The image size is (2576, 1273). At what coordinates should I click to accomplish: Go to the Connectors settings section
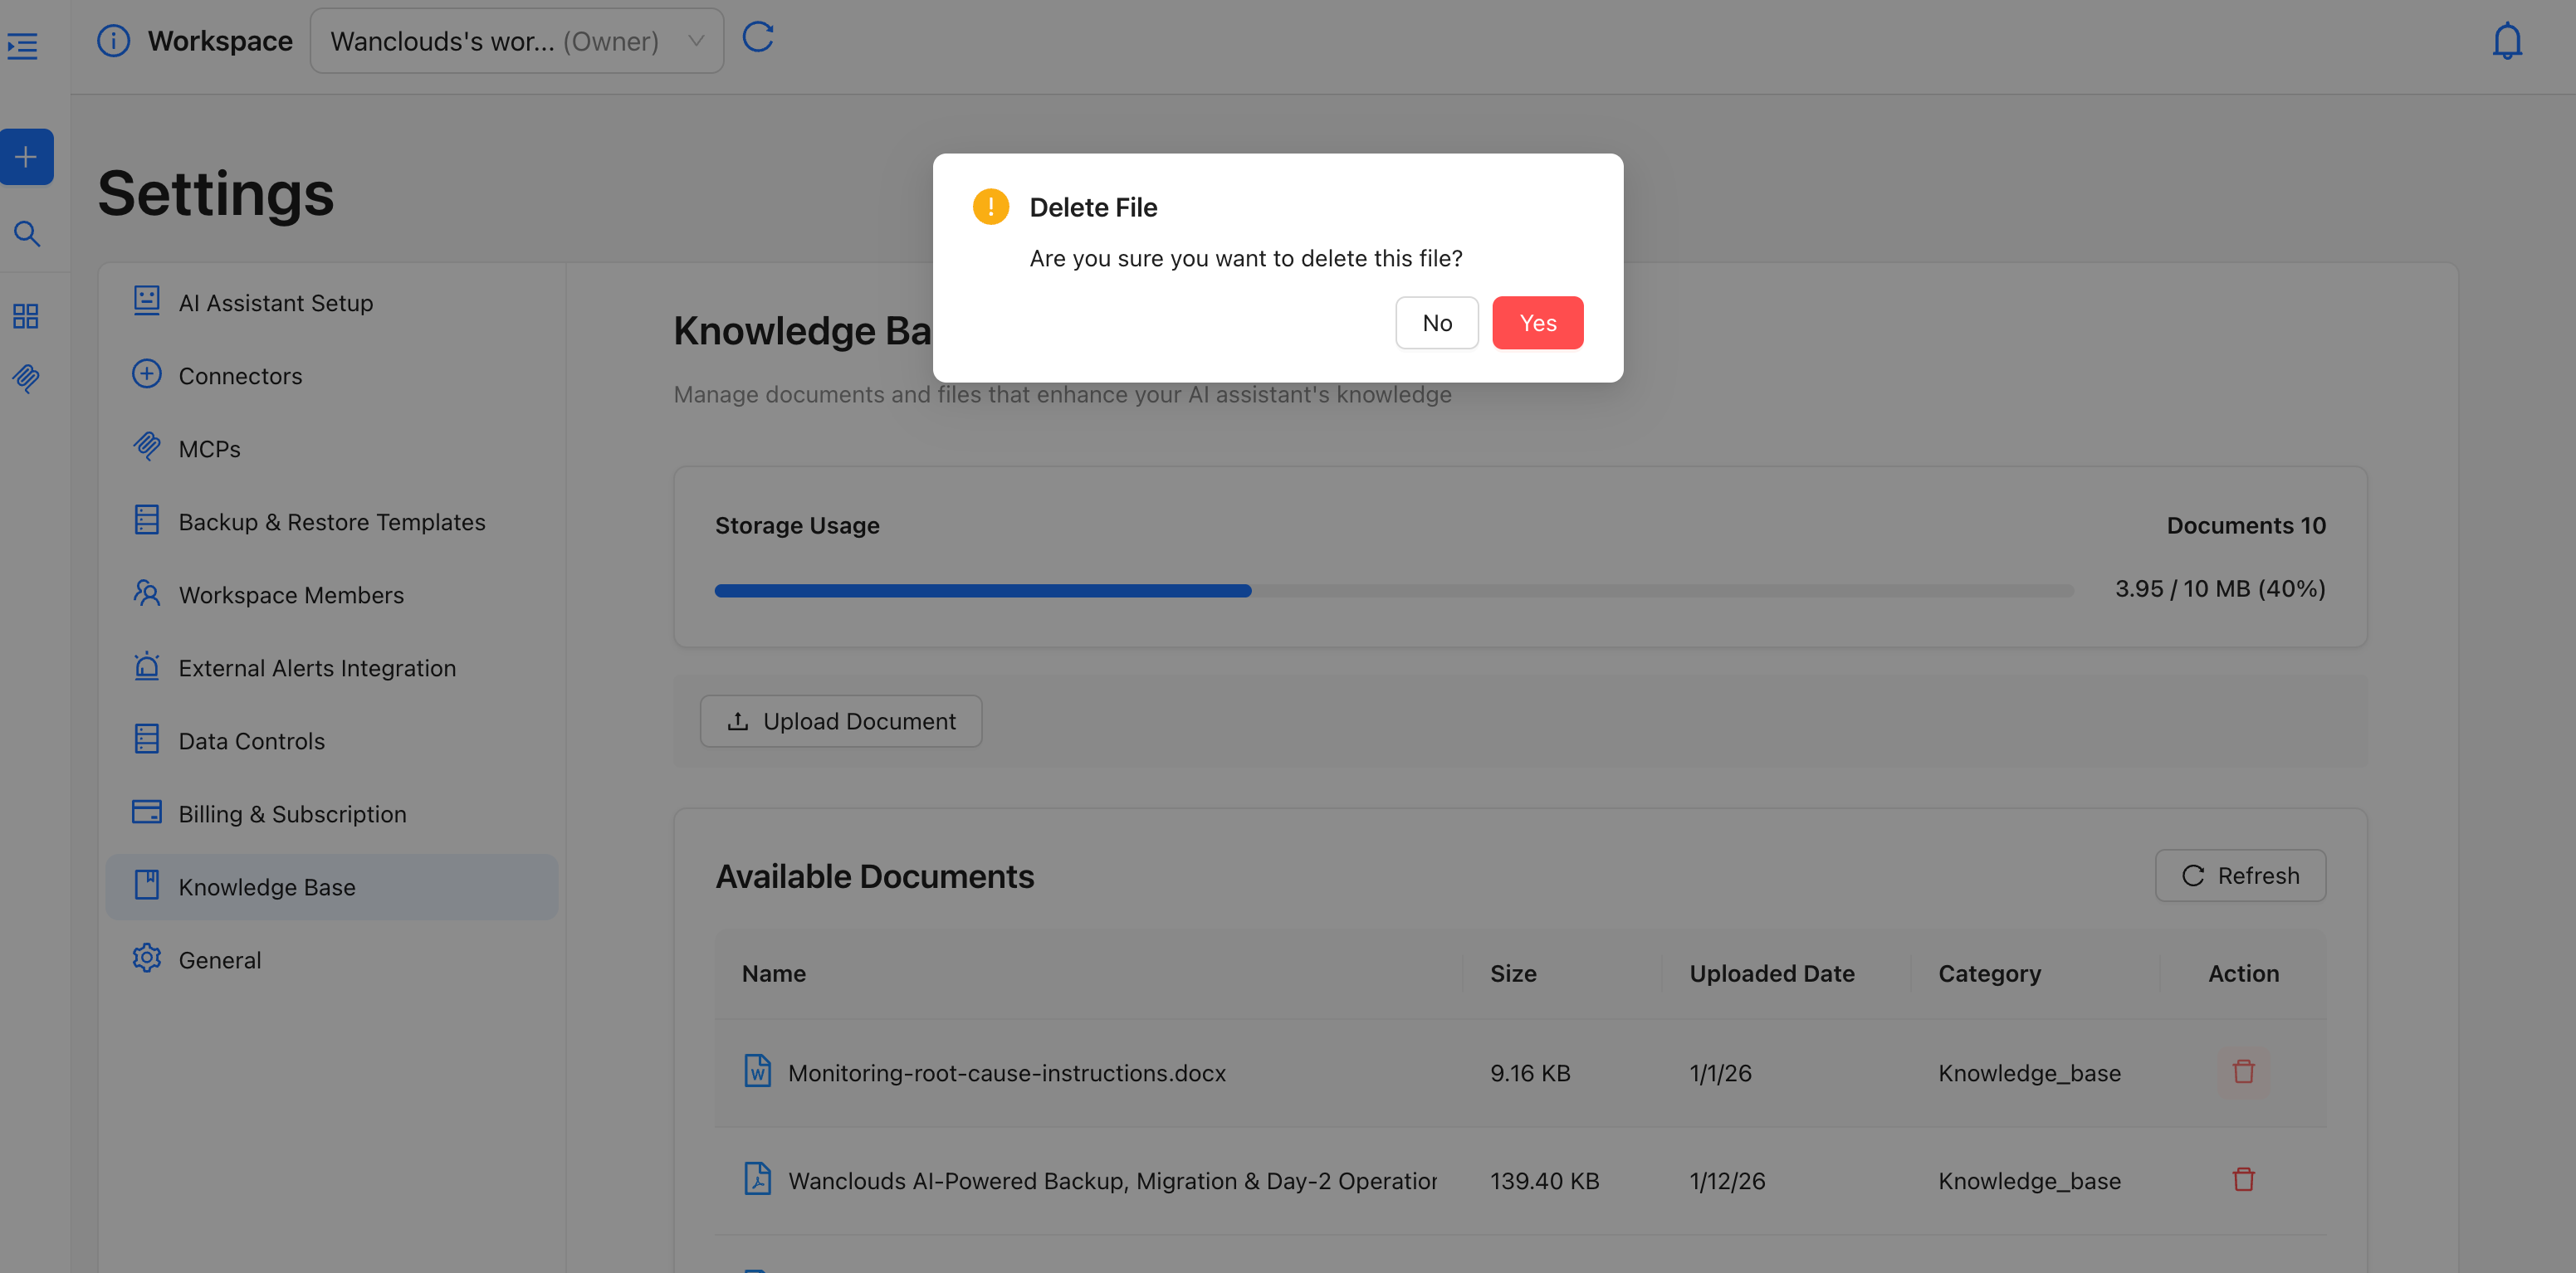point(240,376)
